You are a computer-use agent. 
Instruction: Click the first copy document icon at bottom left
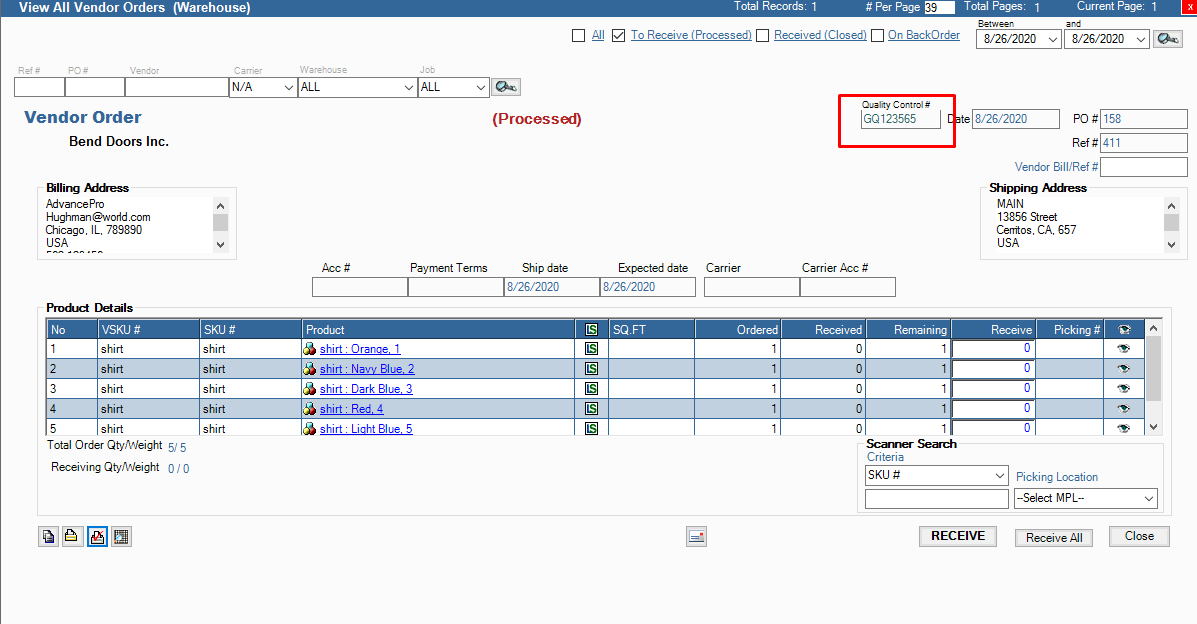(48, 537)
